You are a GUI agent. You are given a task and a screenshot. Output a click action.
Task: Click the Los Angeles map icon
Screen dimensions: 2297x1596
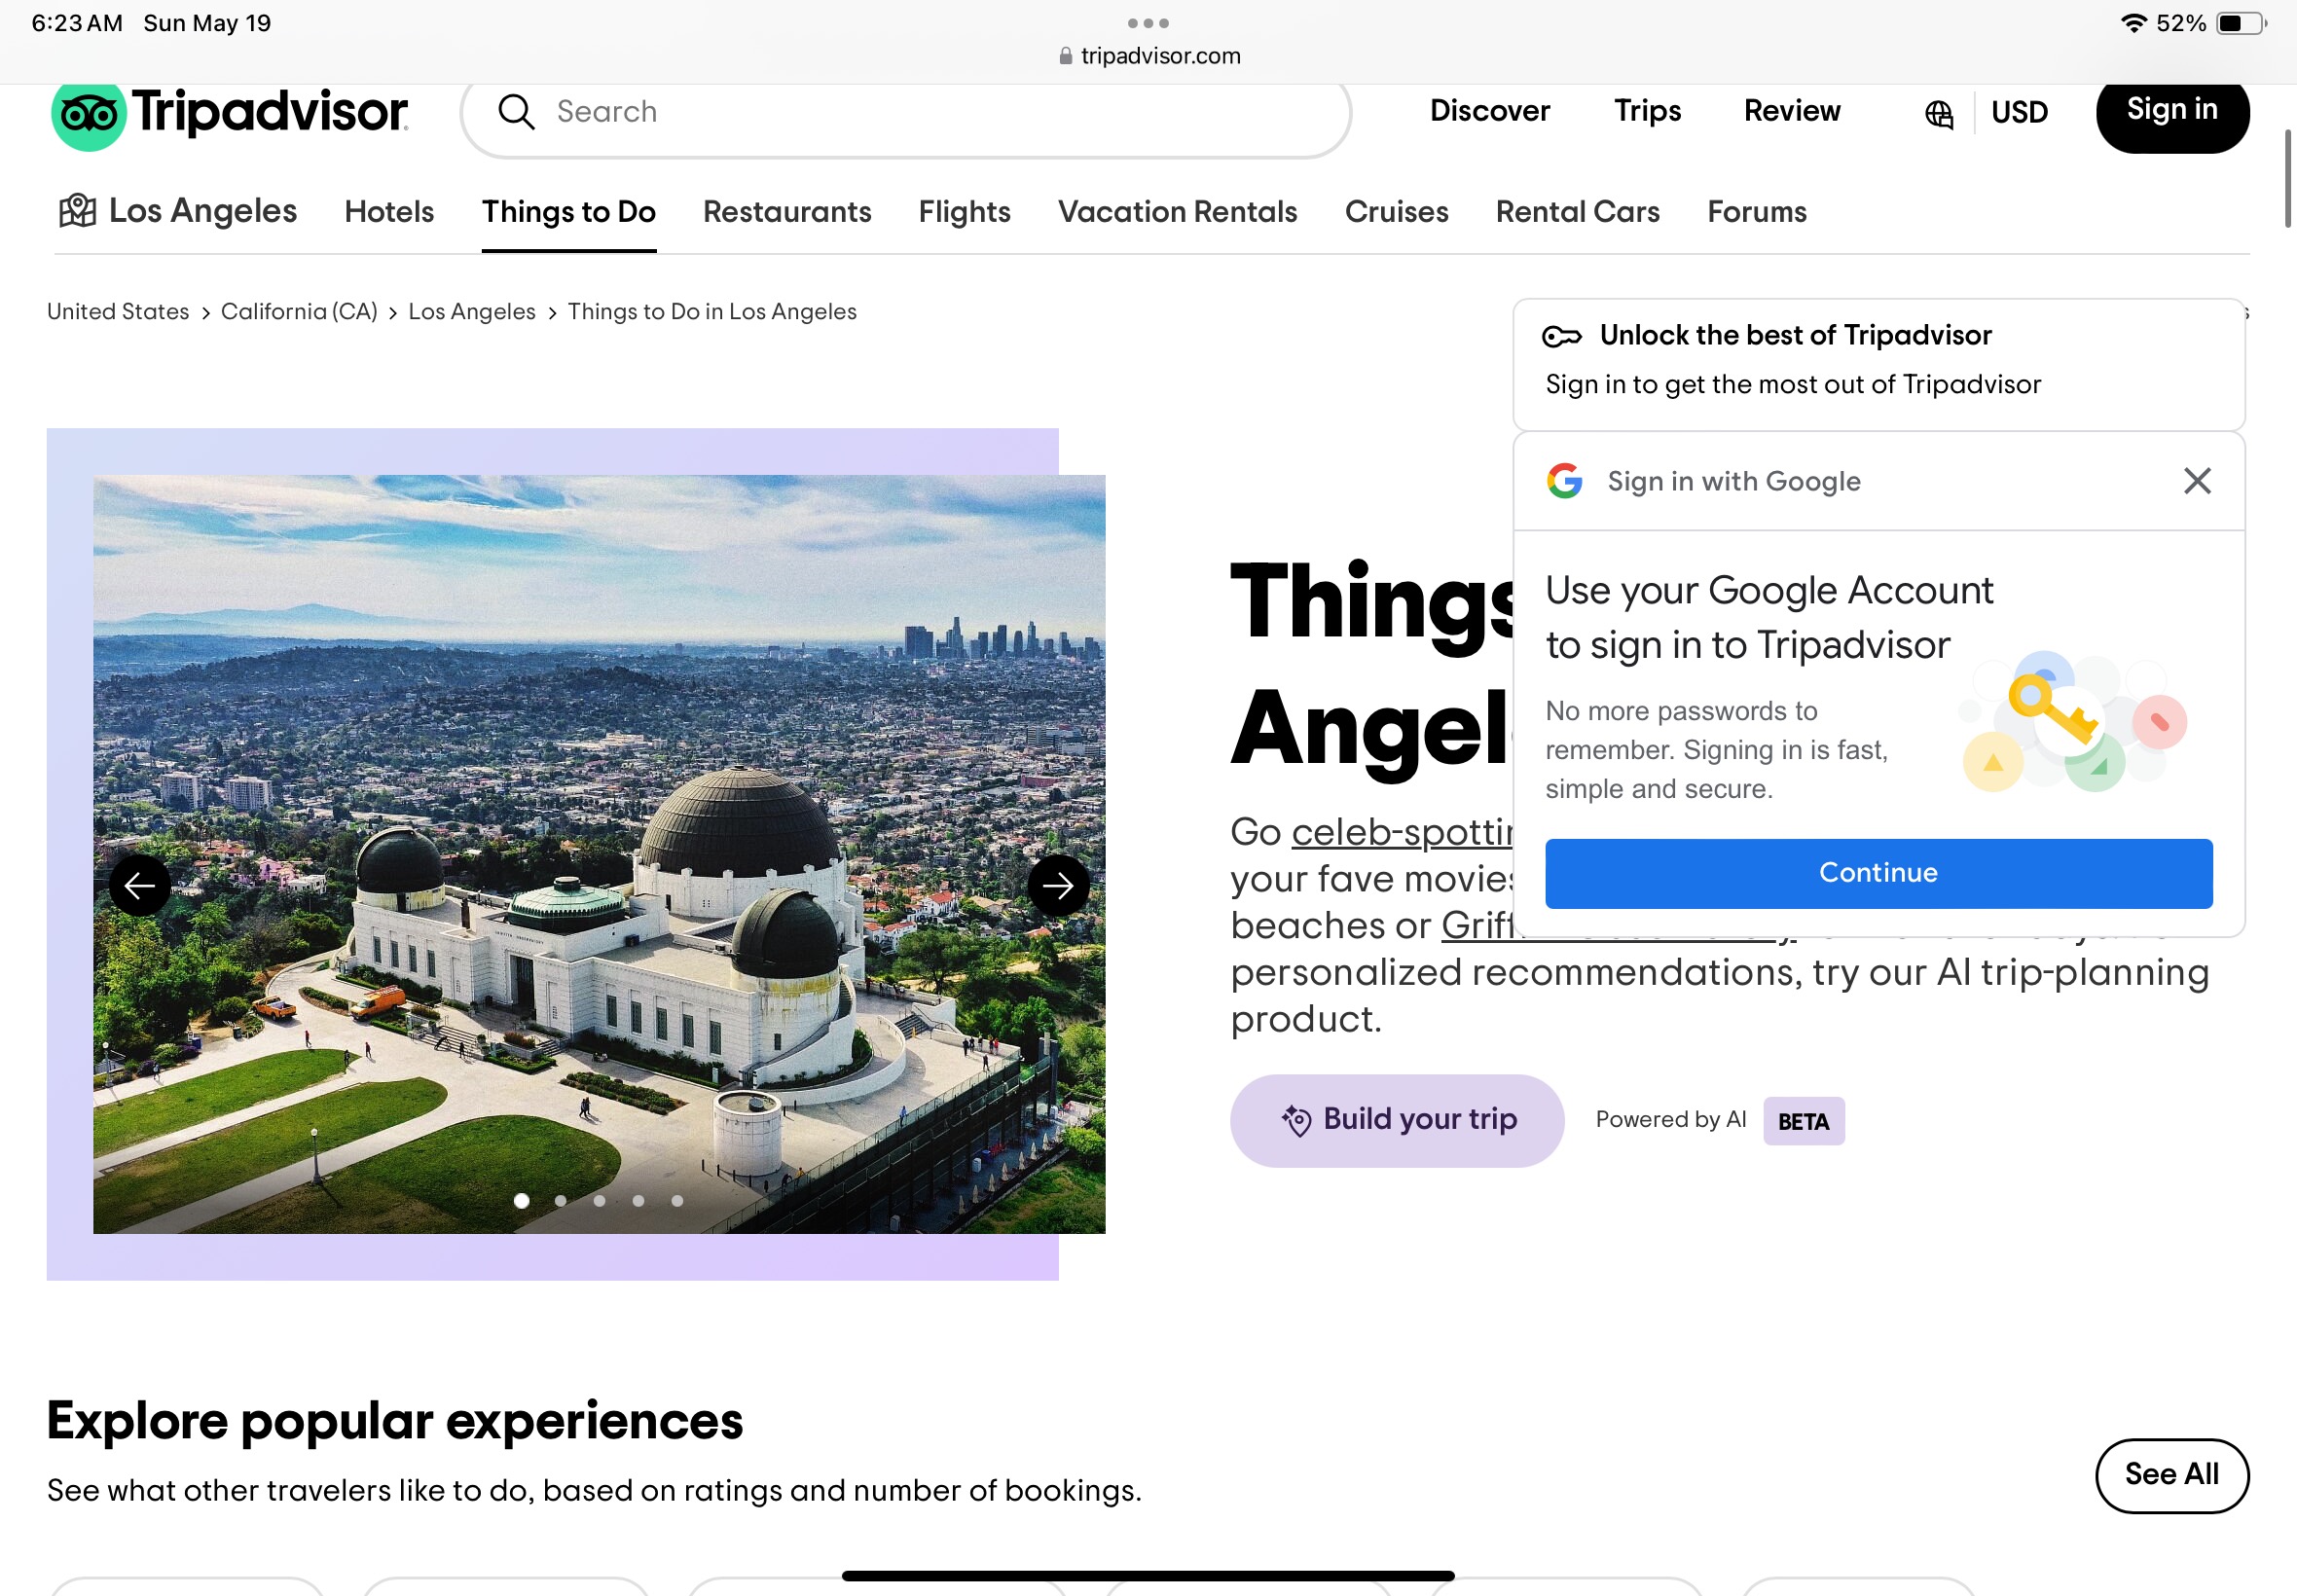[78, 211]
